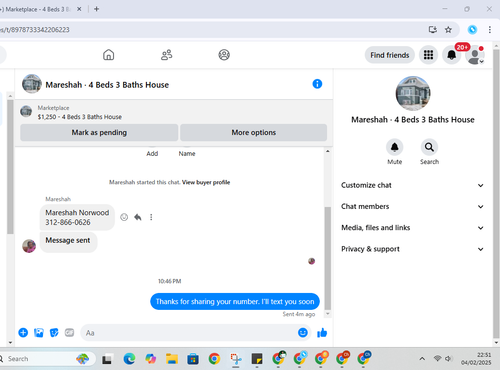
Task: Click the Thanks for sharing your number message
Action: [x=235, y=302]
